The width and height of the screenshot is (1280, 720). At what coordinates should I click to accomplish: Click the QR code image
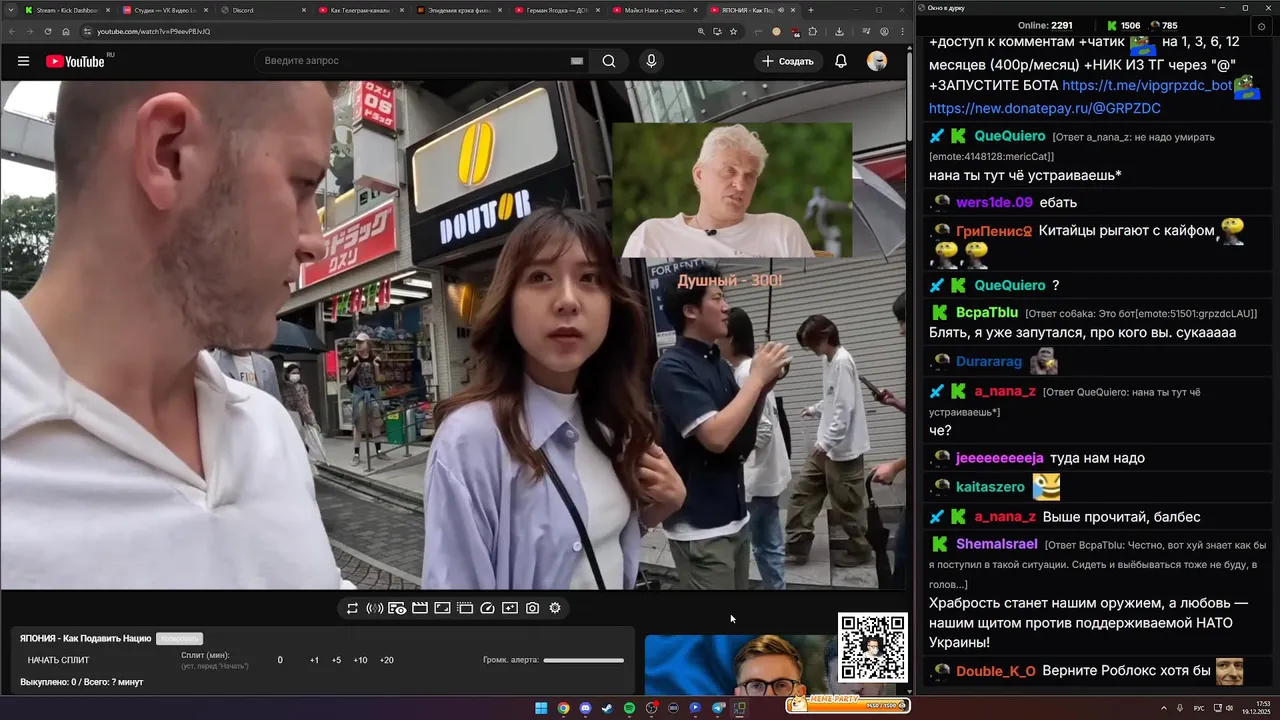point(873,647)
